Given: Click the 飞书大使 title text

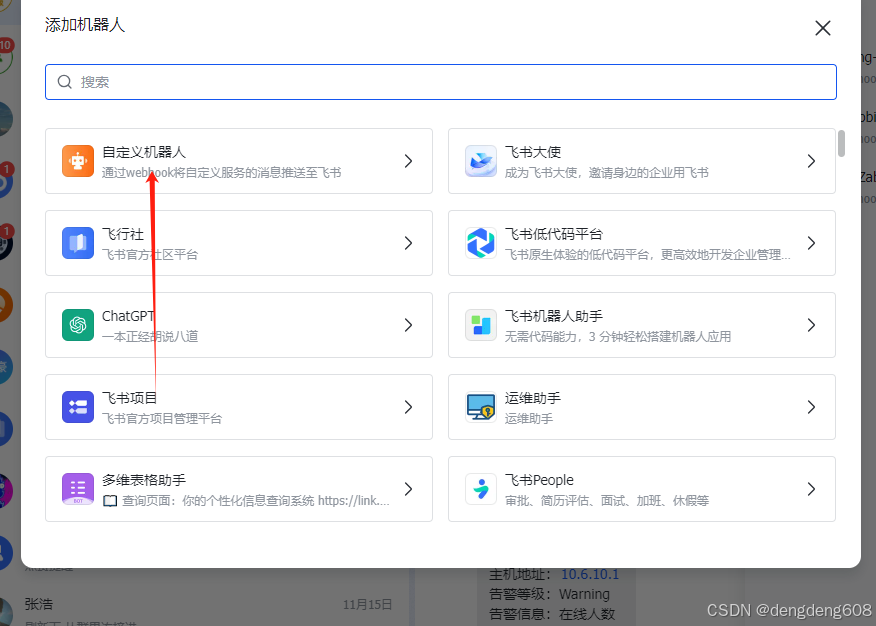Looking at the screenshot, I should pyautogui.click(x=533, y=152).
